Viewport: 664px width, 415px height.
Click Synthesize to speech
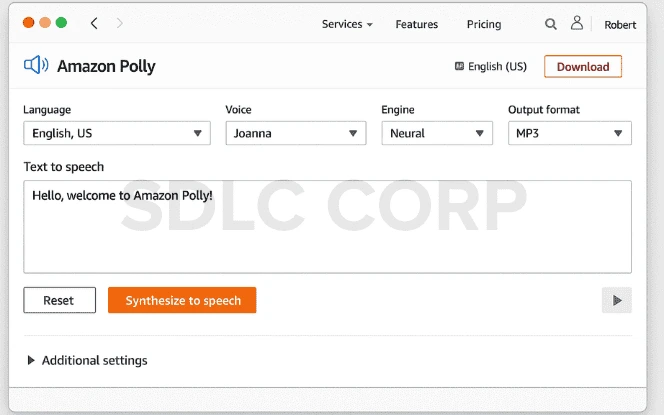(182, 300)
